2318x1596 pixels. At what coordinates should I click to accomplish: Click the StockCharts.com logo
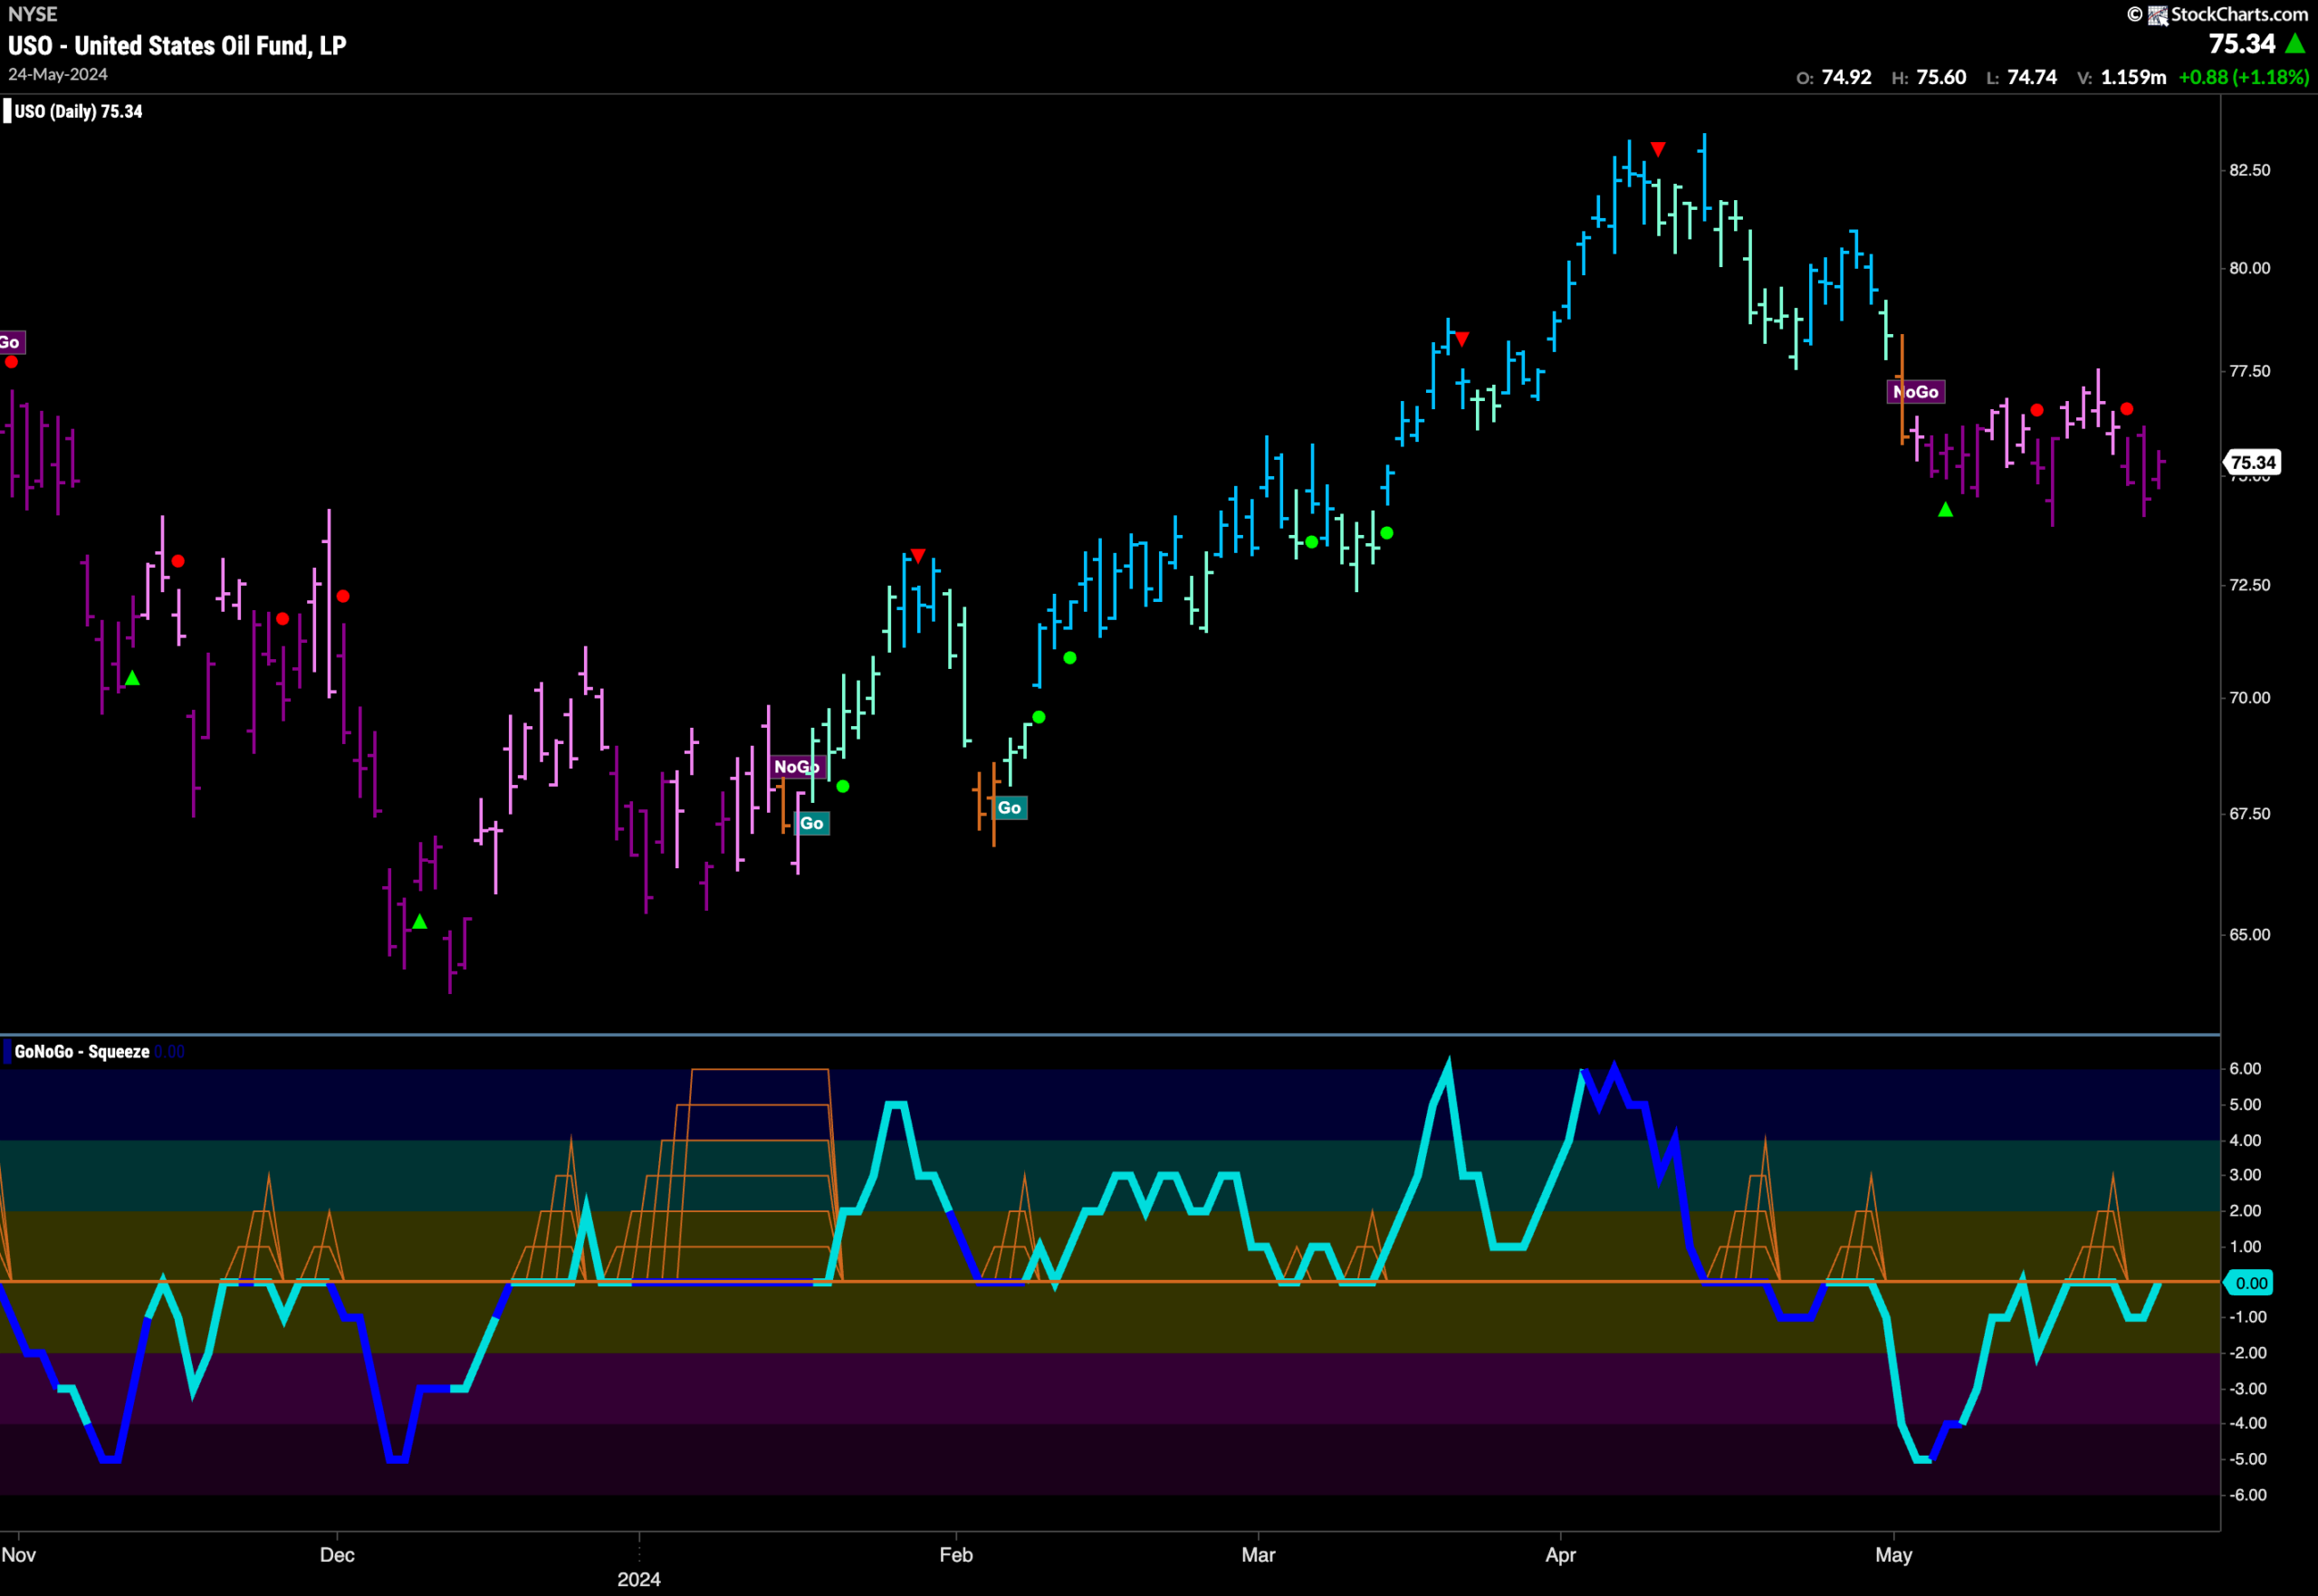tap(2228, 14)
